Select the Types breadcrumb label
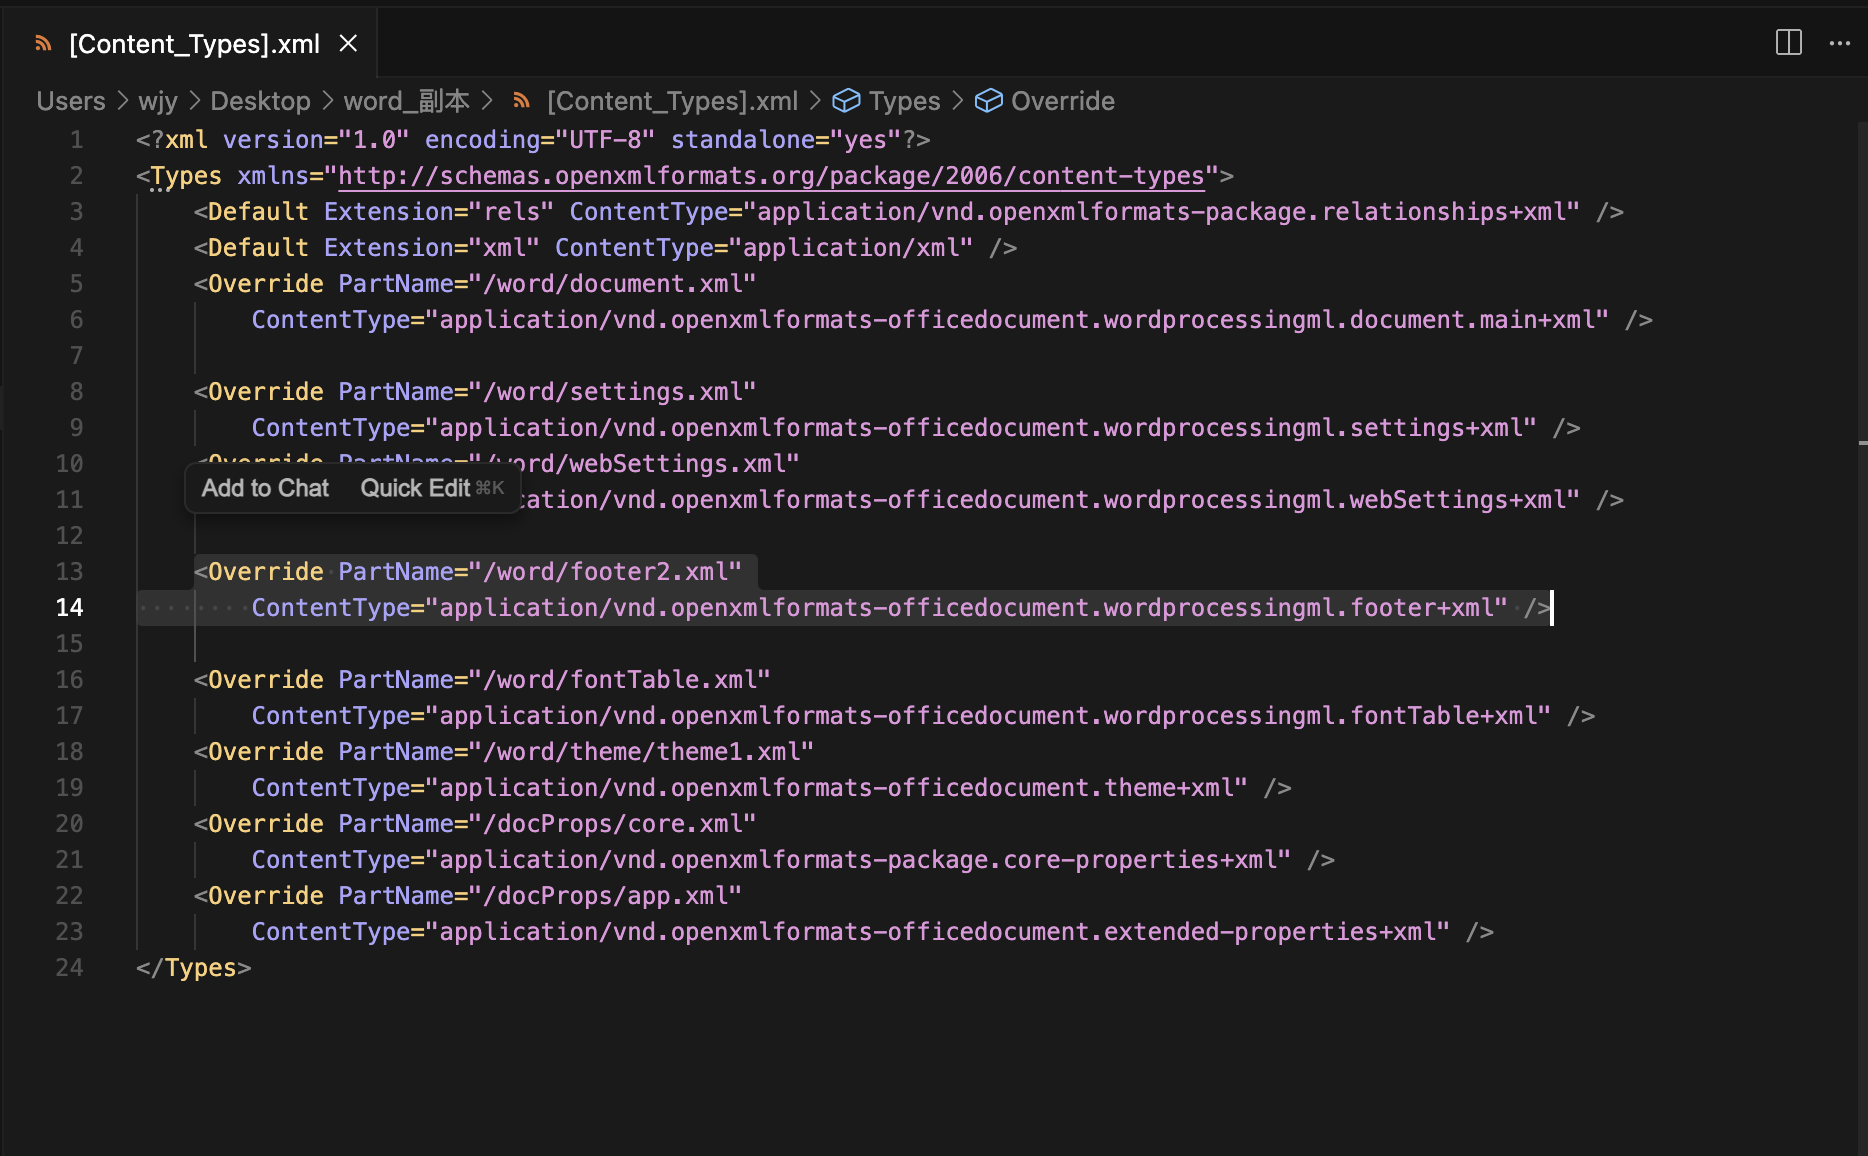 click(x=904, y=101)
